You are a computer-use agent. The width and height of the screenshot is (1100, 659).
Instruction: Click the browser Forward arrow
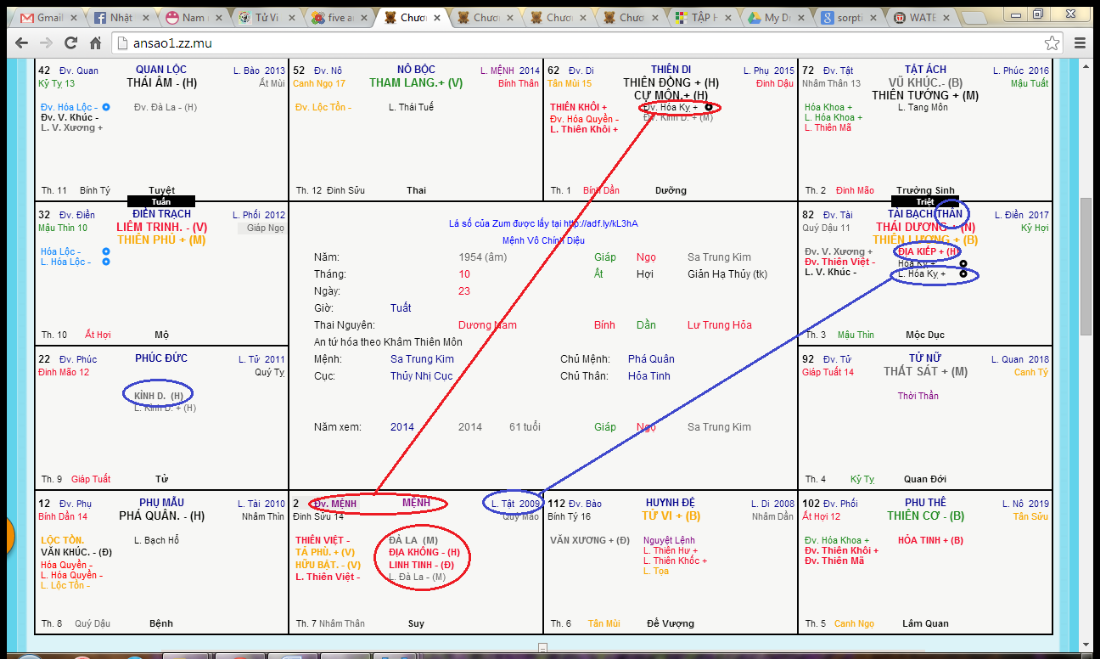[x=45, y=43]
